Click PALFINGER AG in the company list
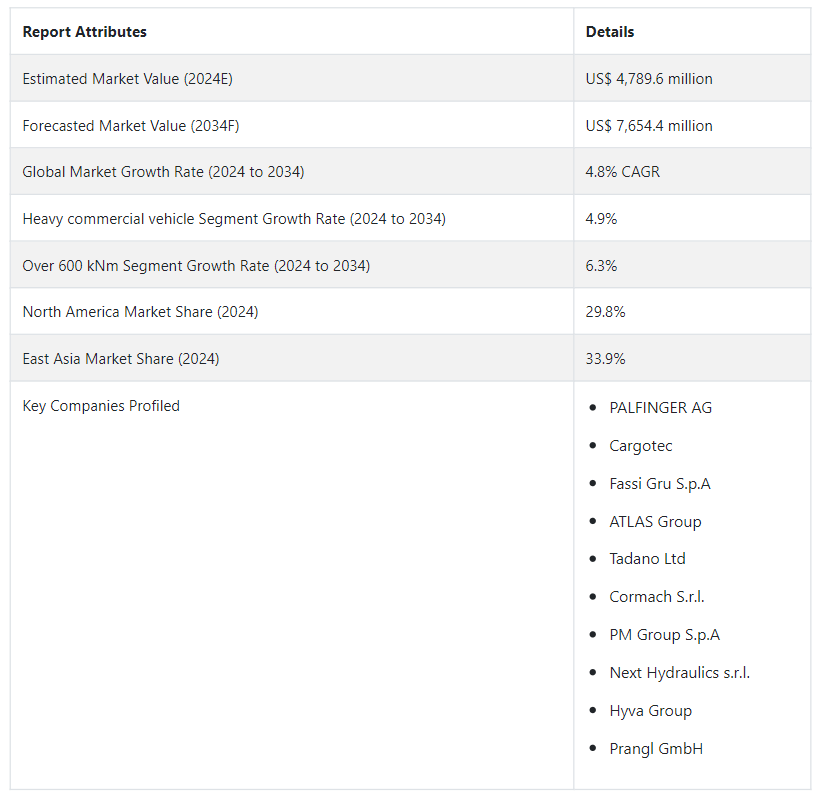The width and height of the screenshot is (815, 797). 660,408
